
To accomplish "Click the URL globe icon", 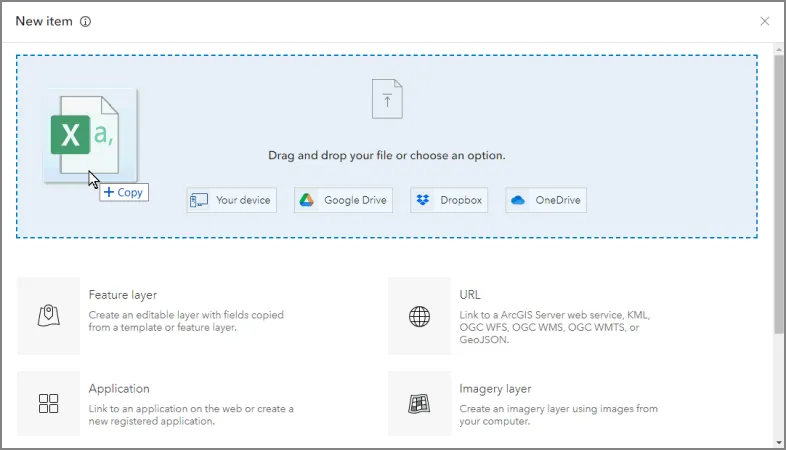I will point(419,316).
